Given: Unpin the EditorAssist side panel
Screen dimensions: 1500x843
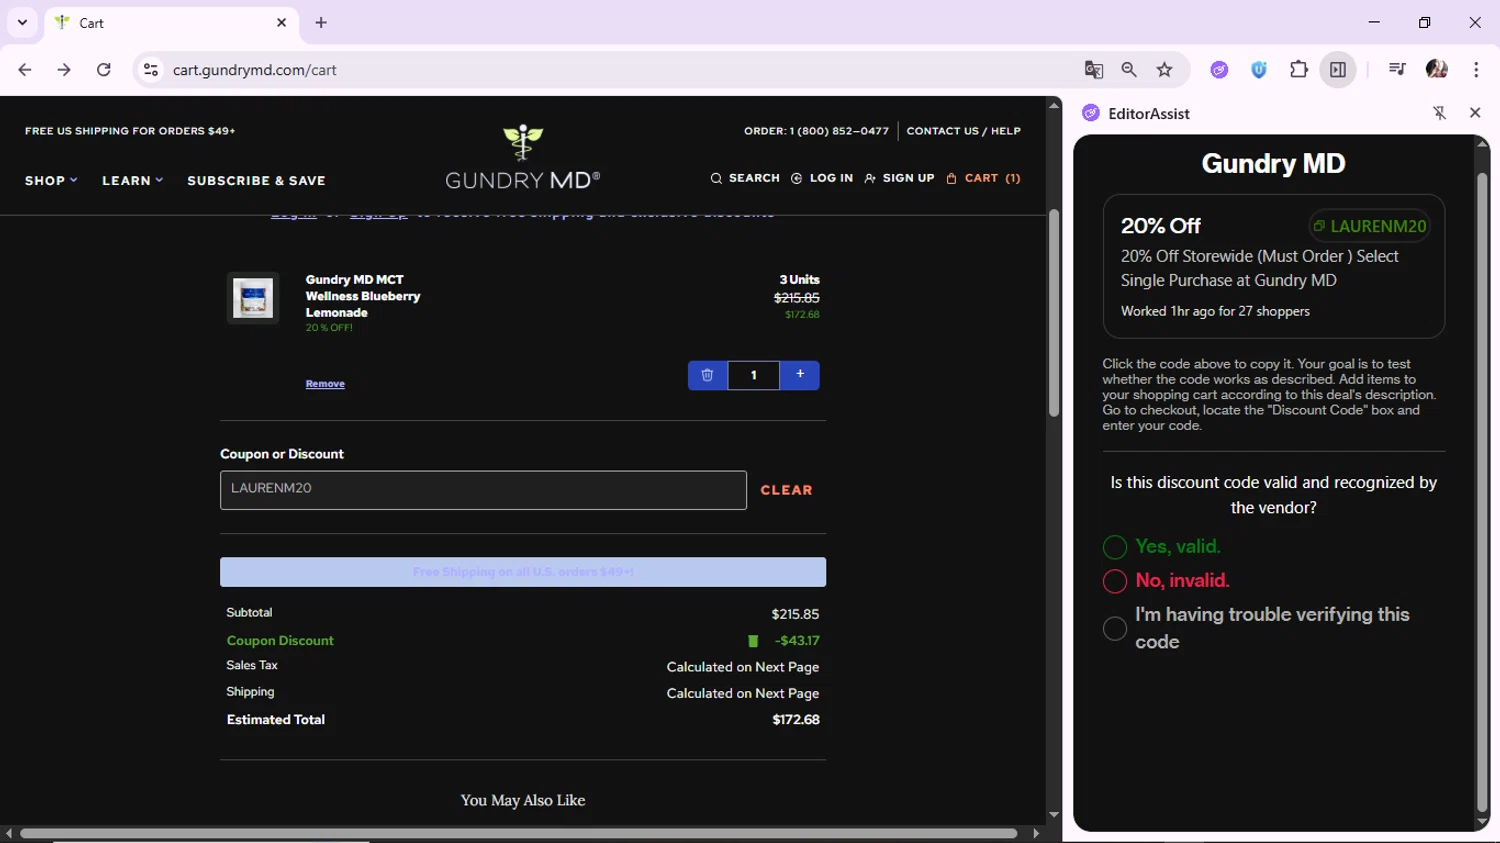Looking at the screenshot, I should (x=1439, y=113).
